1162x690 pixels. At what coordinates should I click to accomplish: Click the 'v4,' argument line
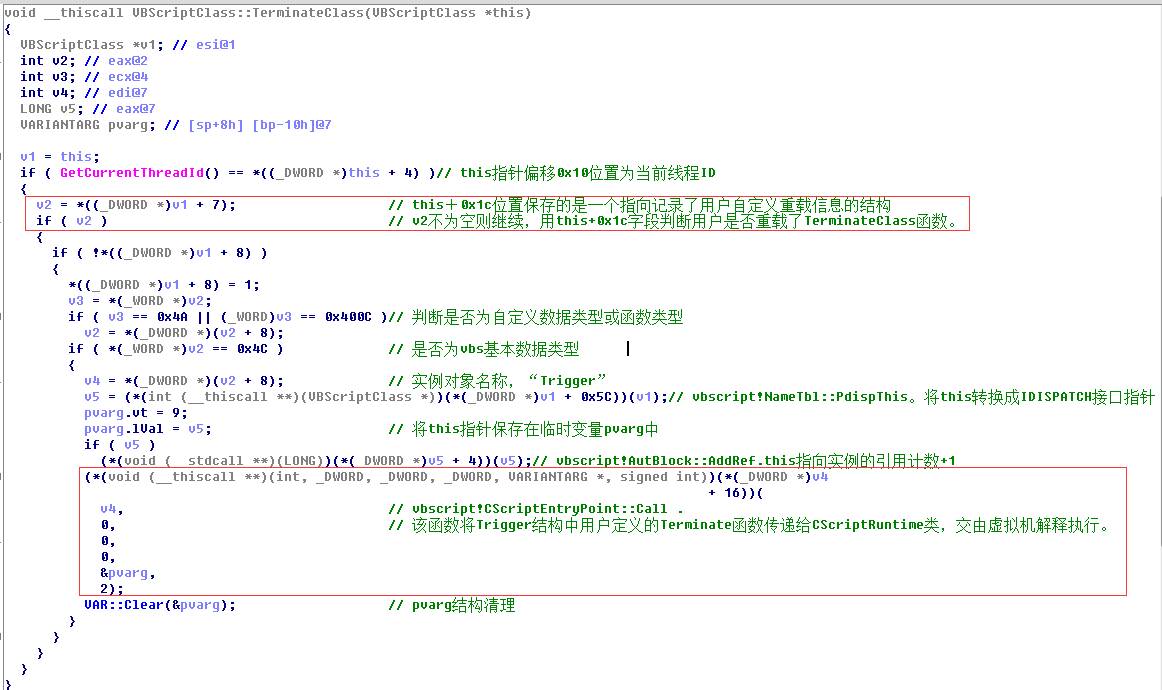tap(112, 509)
